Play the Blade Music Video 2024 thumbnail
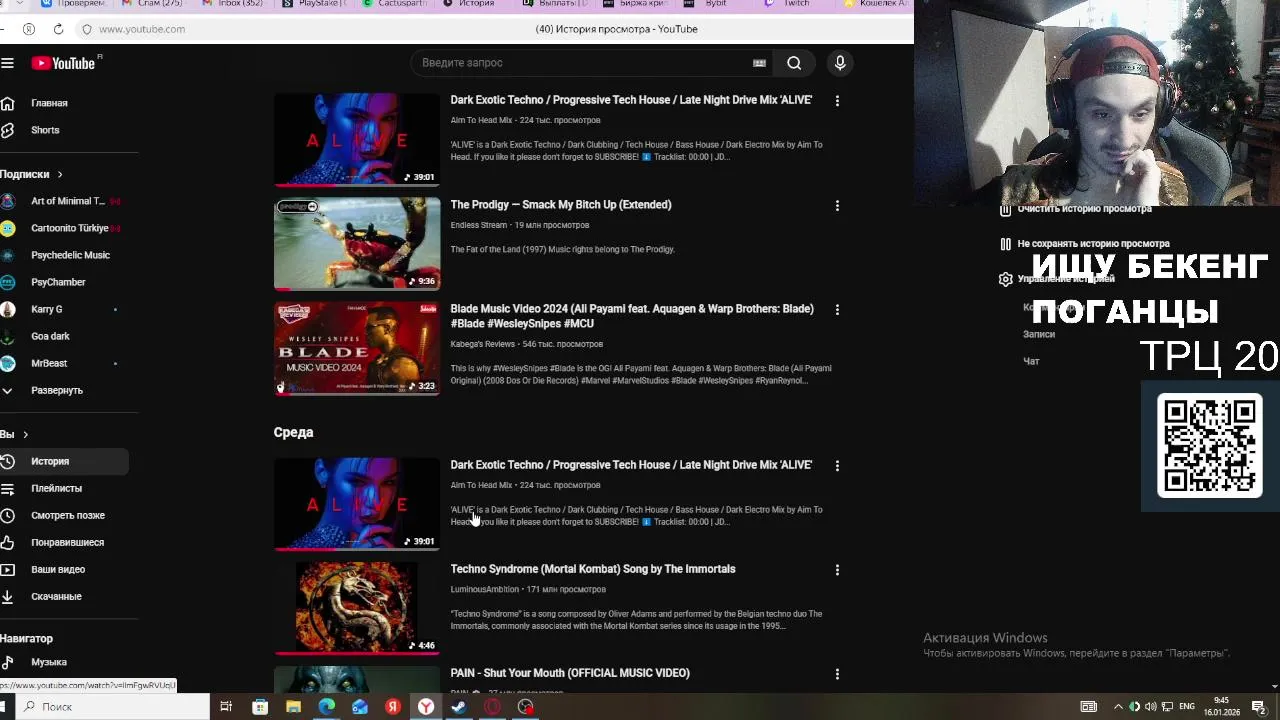The height and width of the screenshot is (720, 1280). [357, 348]
